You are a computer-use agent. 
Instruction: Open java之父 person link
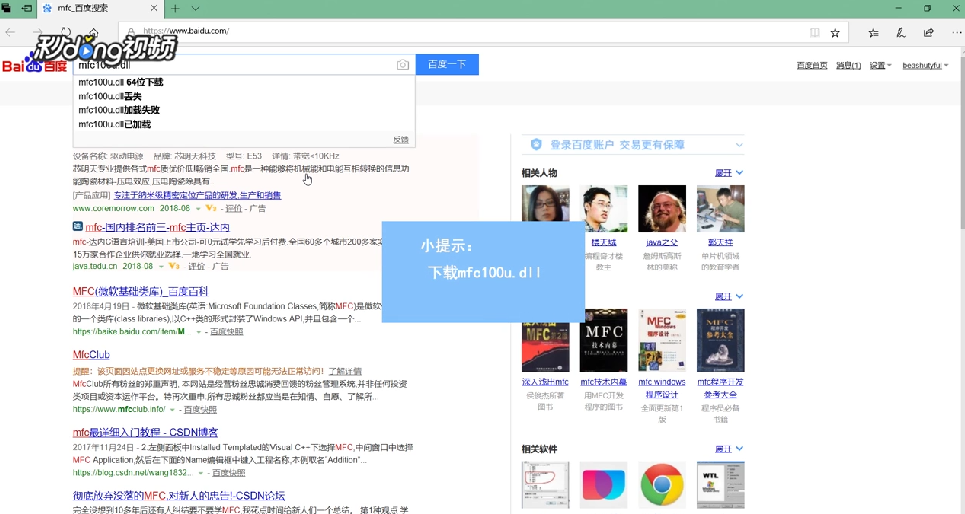tap(662, 243)
